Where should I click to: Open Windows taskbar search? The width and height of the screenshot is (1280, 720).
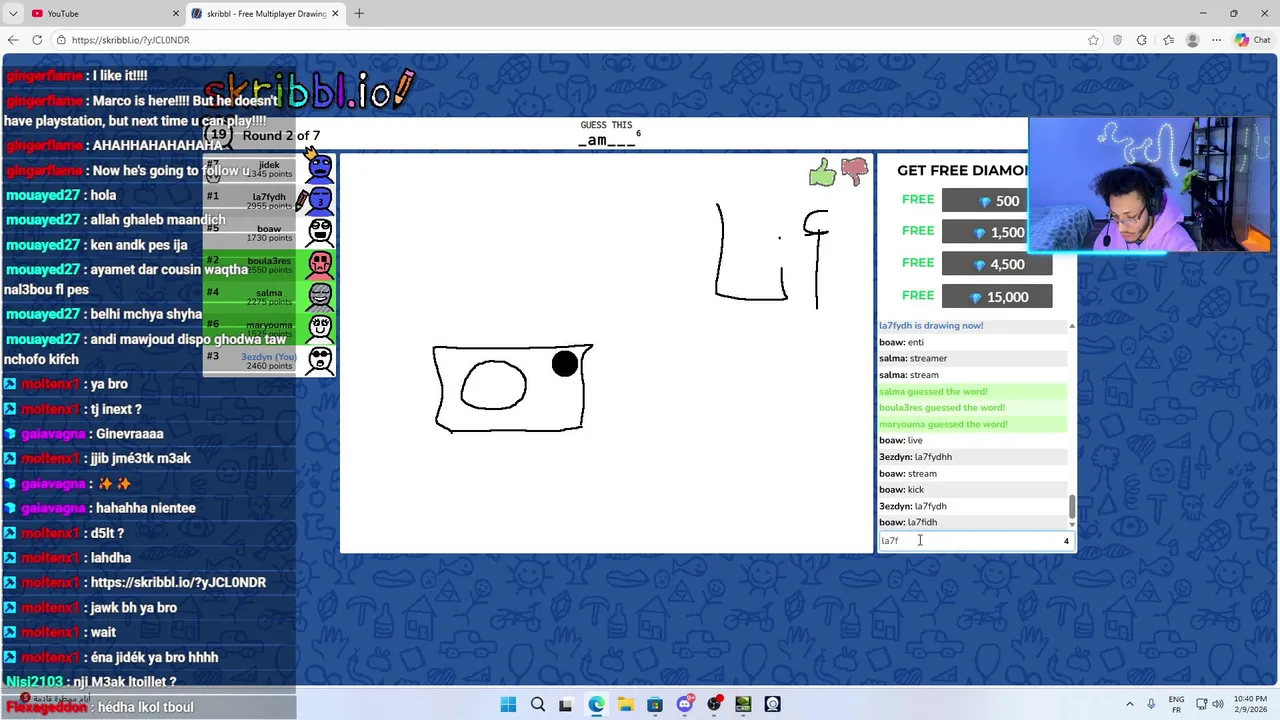coord(538,704)
